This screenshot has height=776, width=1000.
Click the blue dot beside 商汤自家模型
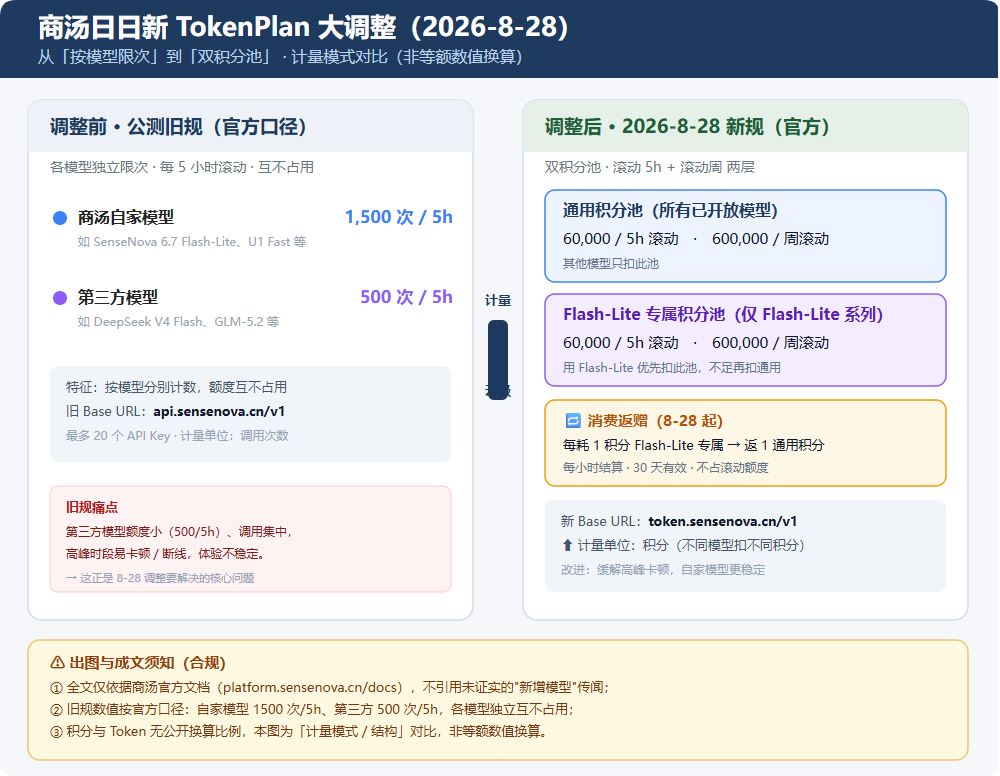point(60,218)
